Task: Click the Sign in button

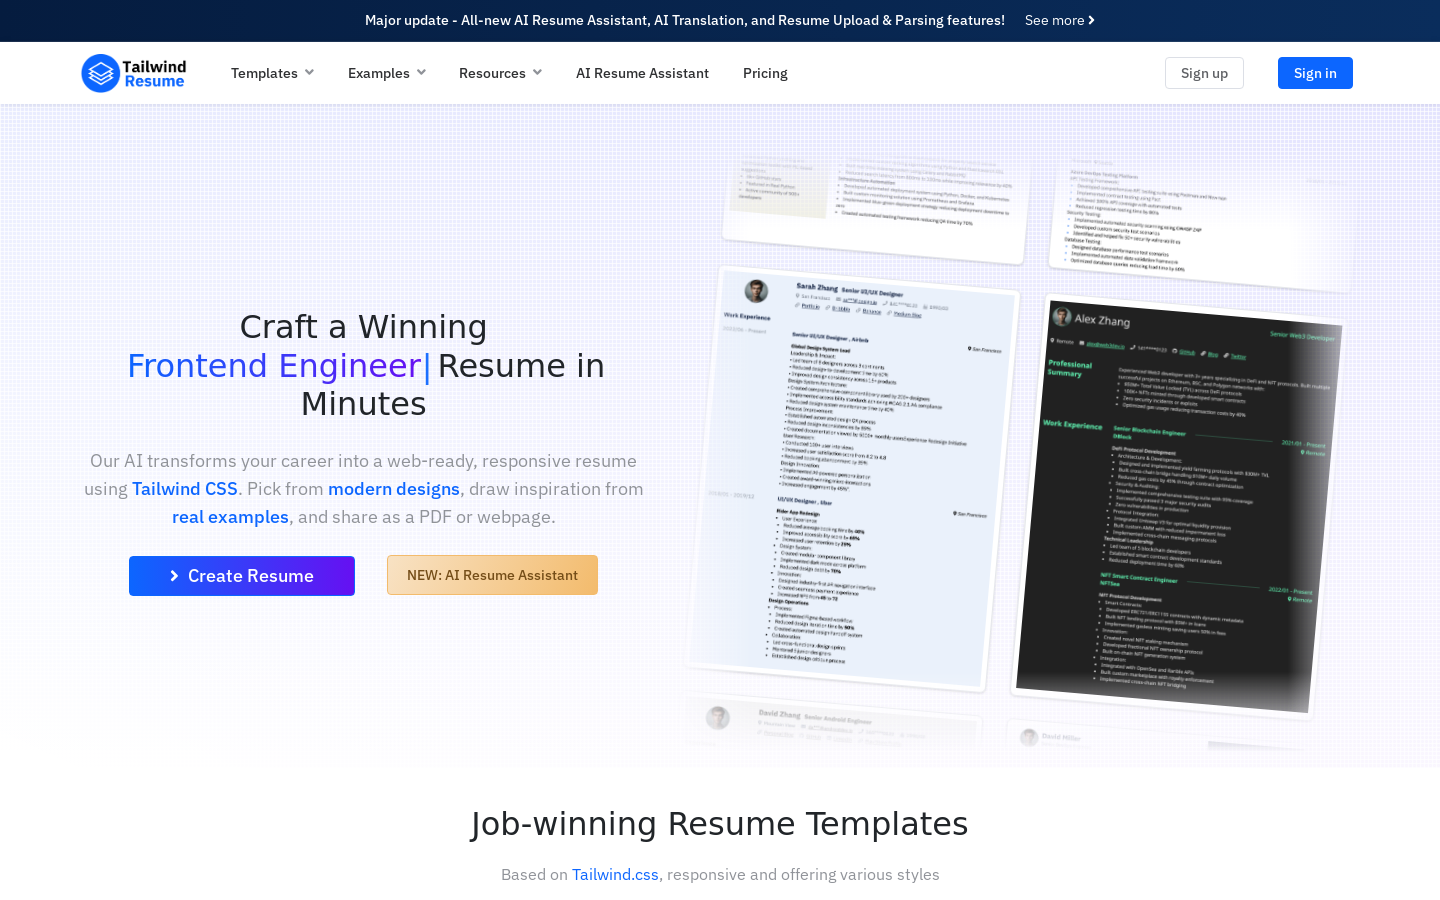Action: pyautogui.click(x=1315, y=73)
